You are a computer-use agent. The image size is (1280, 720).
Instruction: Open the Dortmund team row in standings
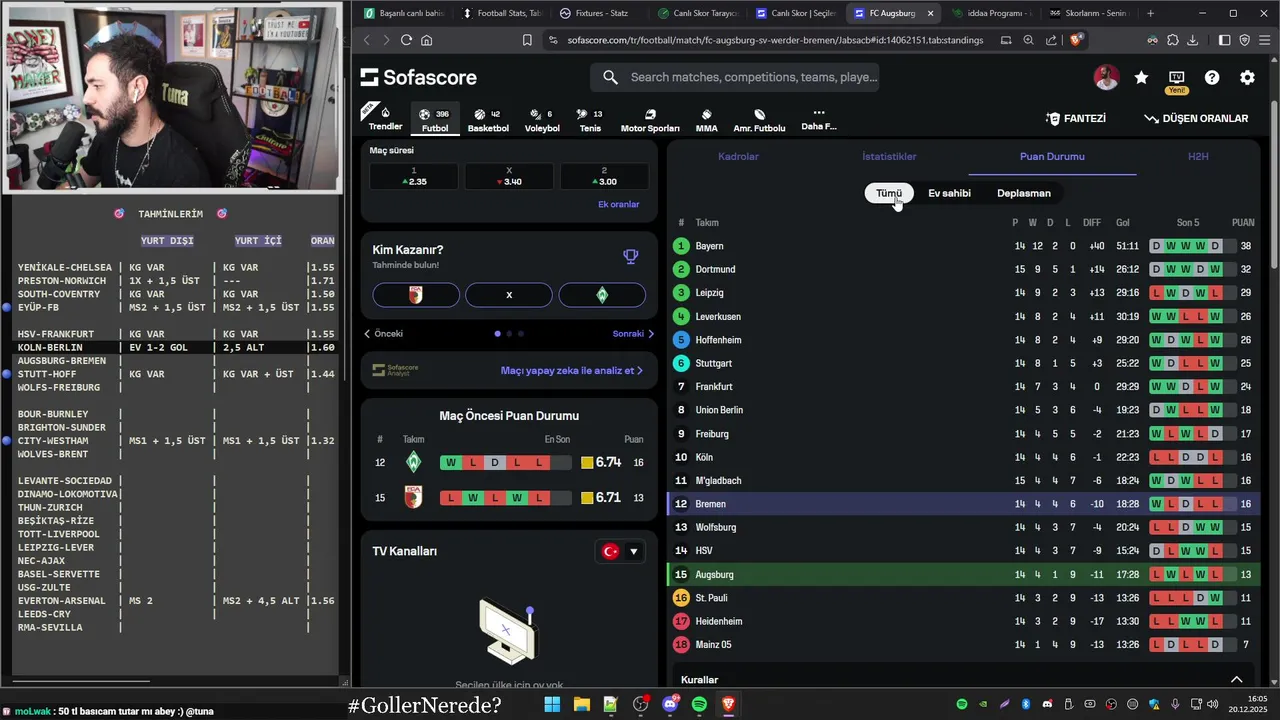(963, 269)
